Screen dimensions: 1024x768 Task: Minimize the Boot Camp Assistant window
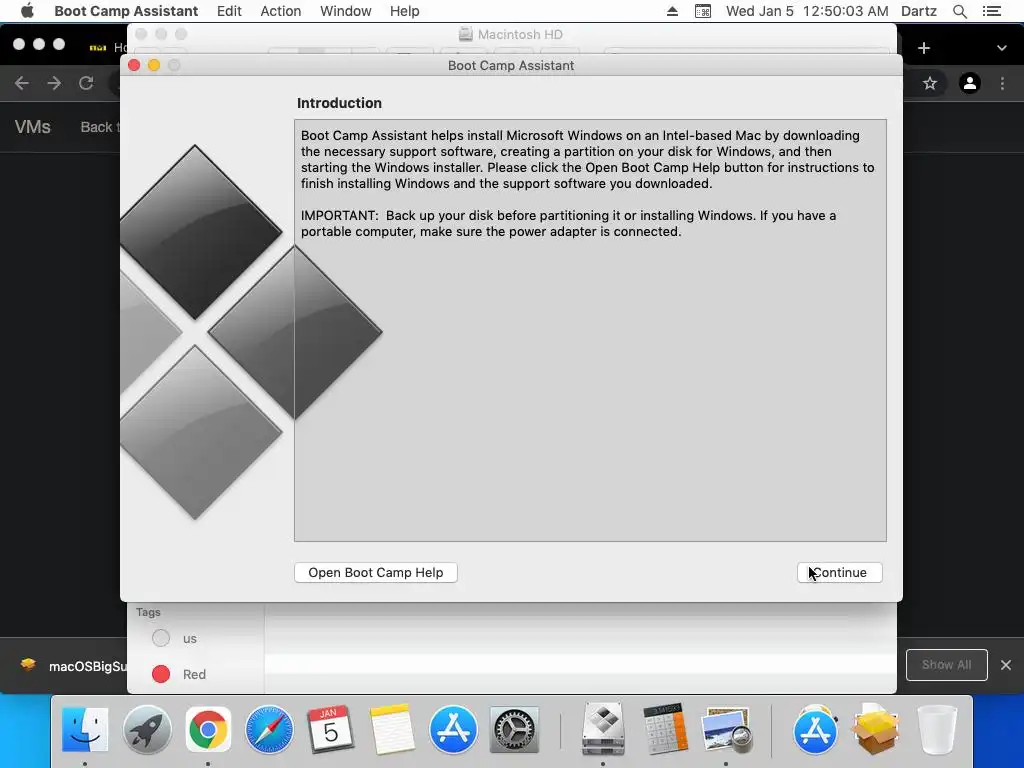pos(154,65)
